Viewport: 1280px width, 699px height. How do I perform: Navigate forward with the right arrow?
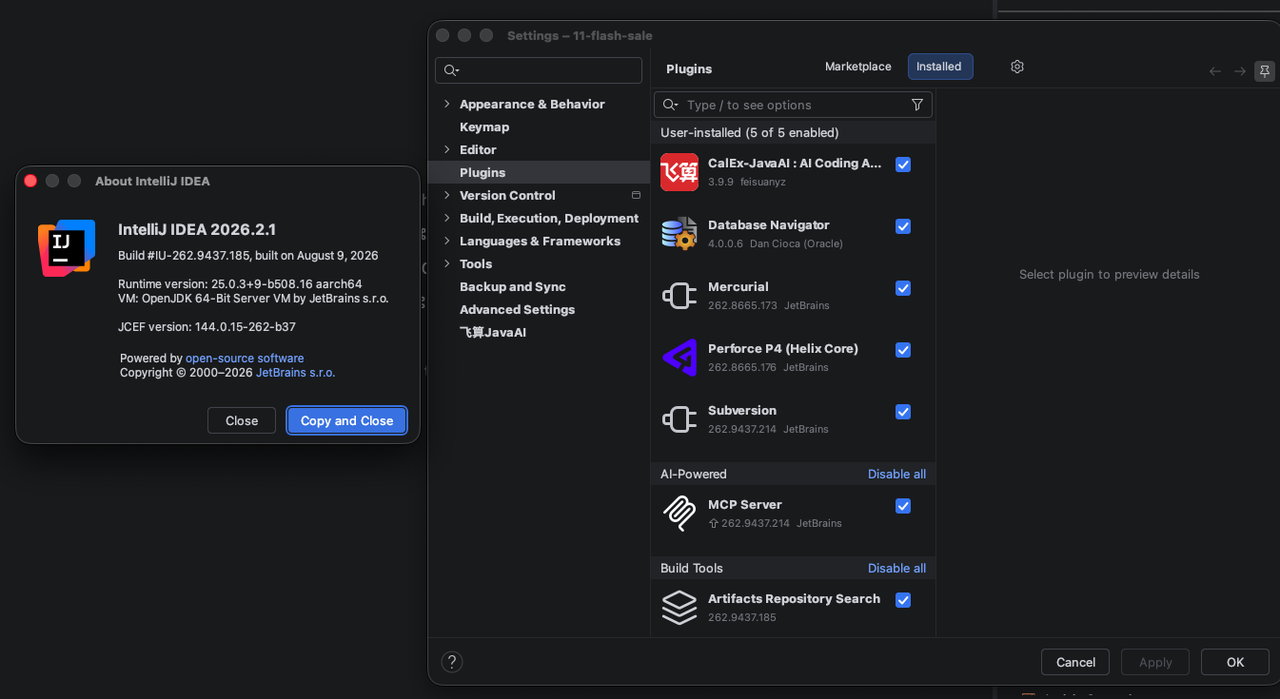[x=1239, y=71]
